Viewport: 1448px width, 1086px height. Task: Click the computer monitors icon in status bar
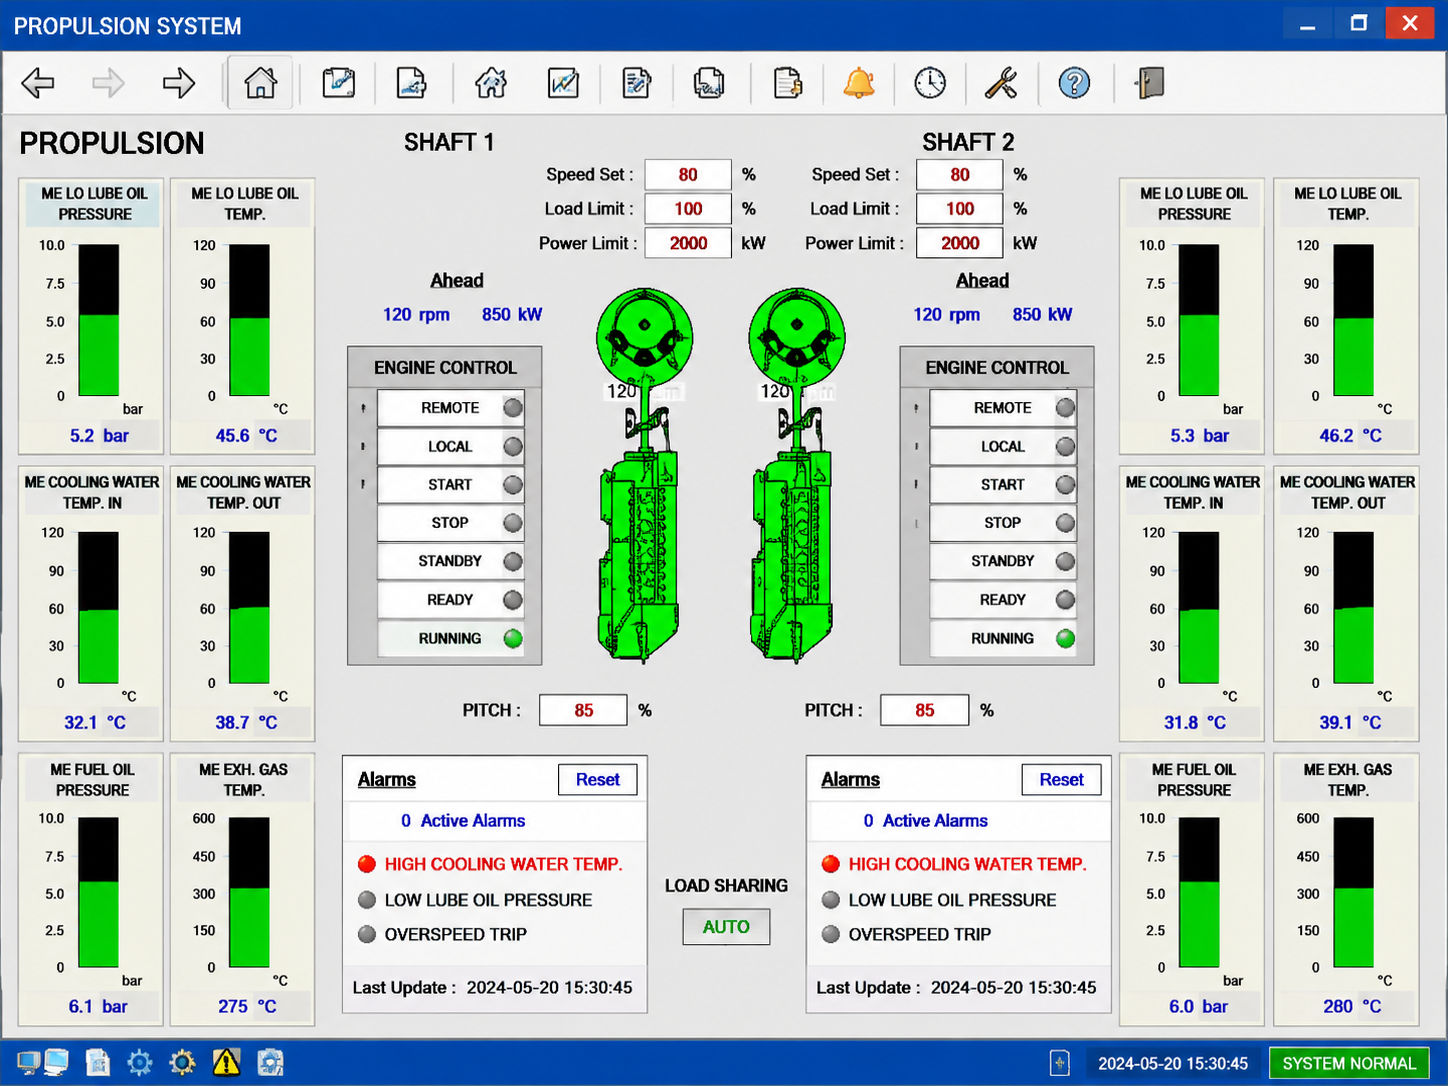pos(42,1062)
